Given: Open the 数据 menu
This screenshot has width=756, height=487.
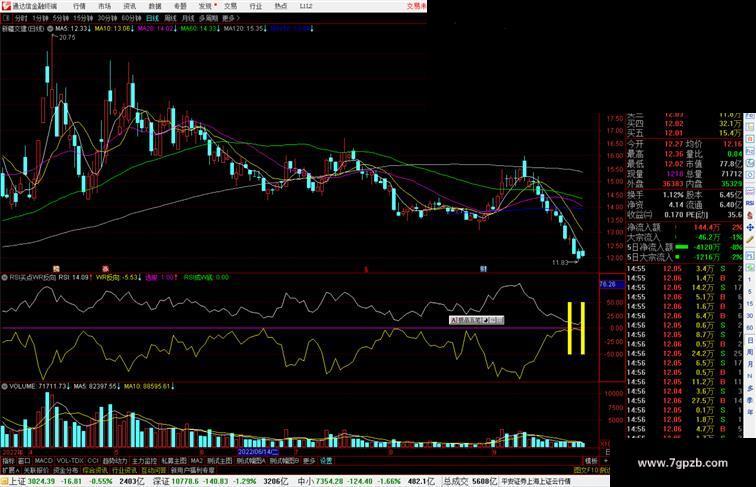Looking at the screenshot, I should 155,6.
